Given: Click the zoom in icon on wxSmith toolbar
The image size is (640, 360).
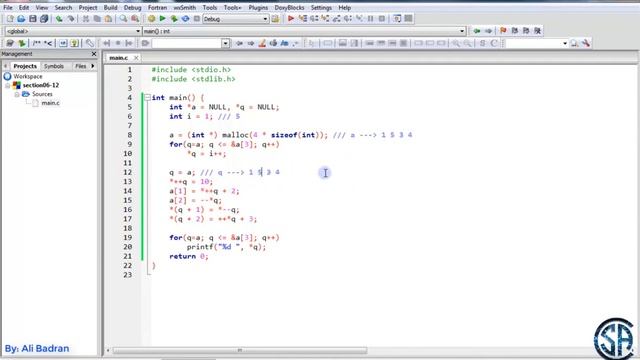Looking at the screenshot, I should [x=456, y=43].
